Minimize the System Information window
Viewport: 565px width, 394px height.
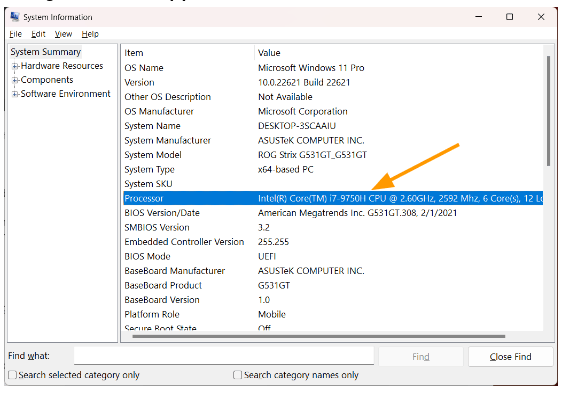click(x=479, y=17)
